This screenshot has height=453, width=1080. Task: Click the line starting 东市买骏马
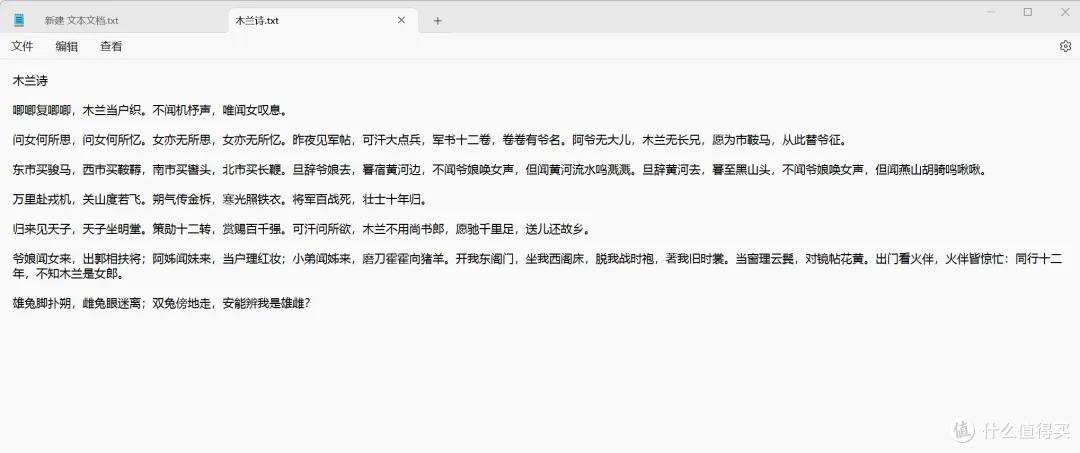point(499,169)
